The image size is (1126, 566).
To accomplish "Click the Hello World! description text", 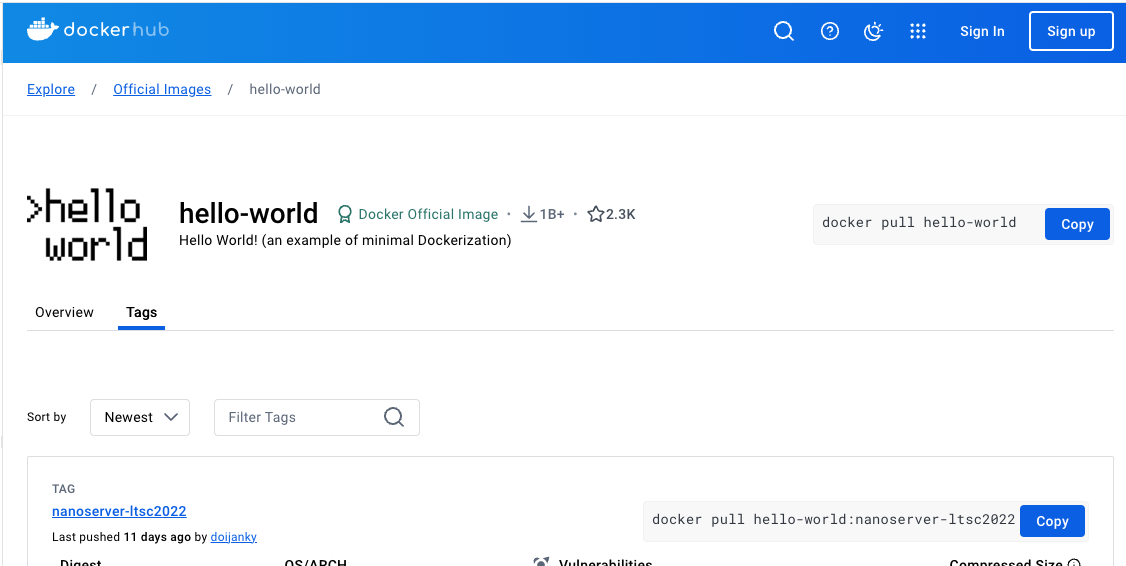I will [x=345, y=241].
